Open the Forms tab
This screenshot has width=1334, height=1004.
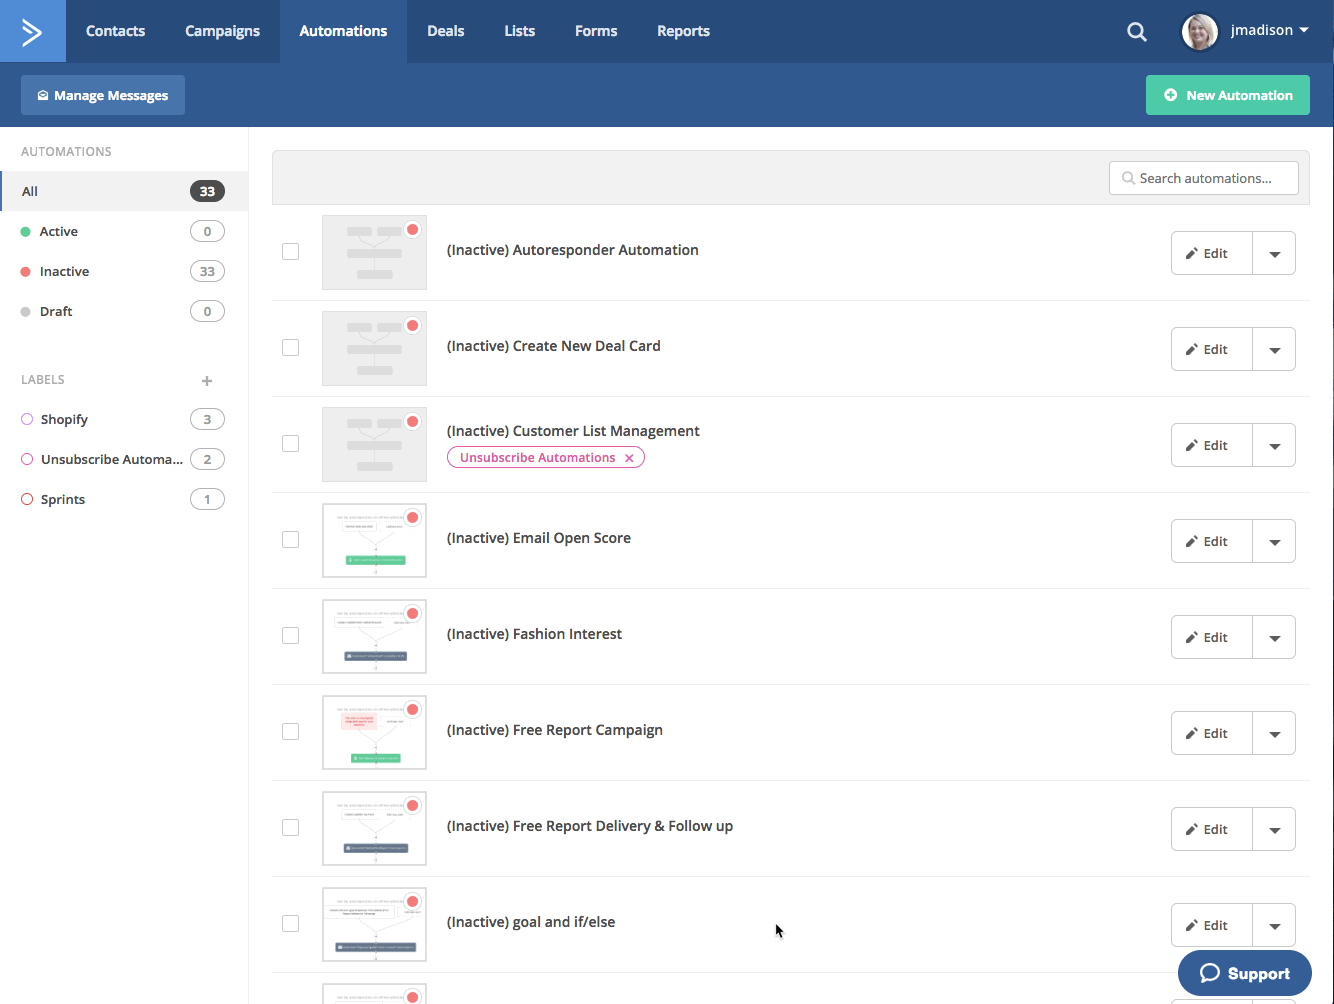pyautogui.click(x=596, y=31)
